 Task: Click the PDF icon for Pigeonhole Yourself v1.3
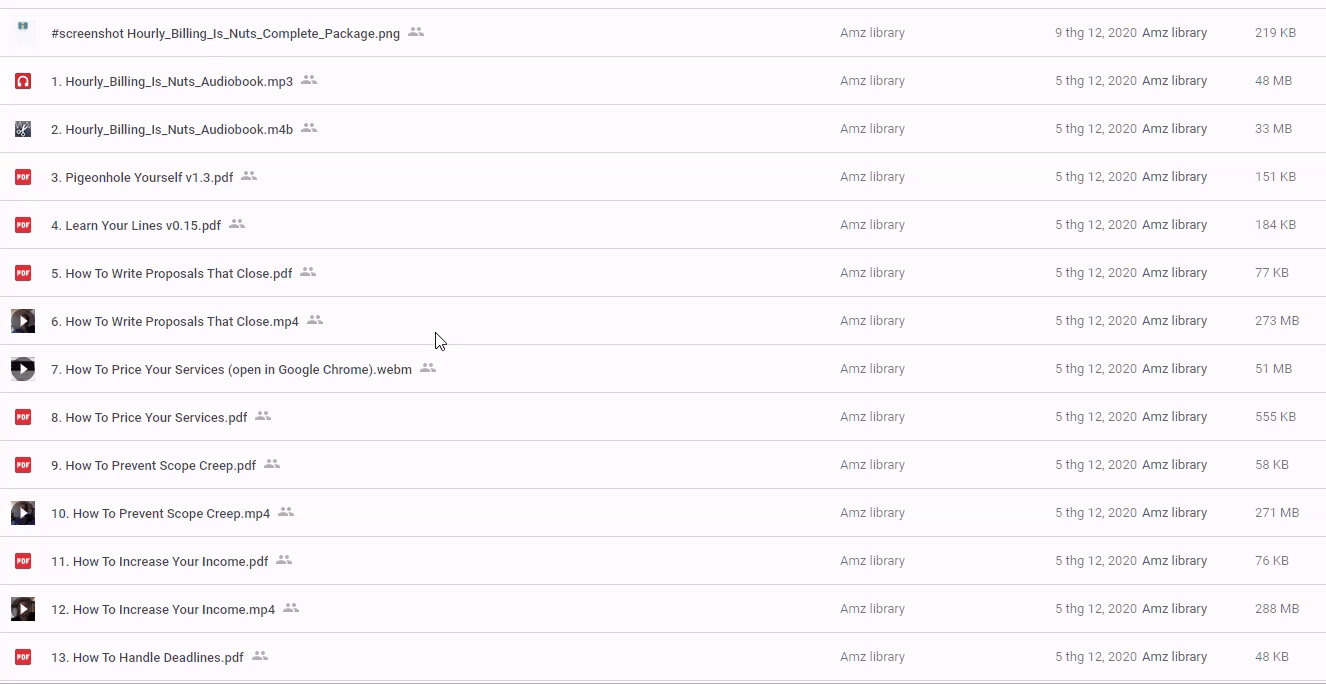23,177
